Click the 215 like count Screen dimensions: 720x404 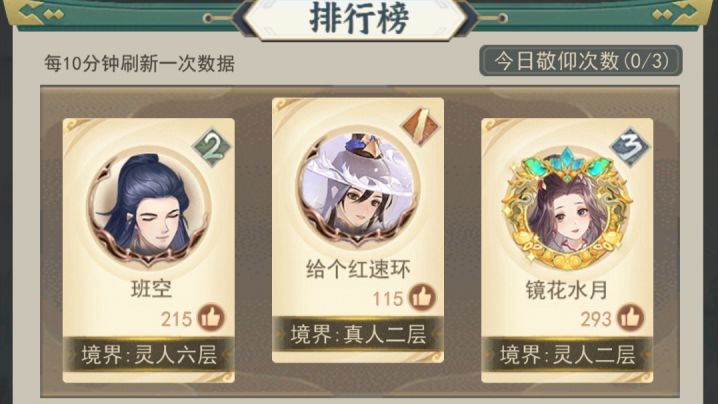(176, 319)
